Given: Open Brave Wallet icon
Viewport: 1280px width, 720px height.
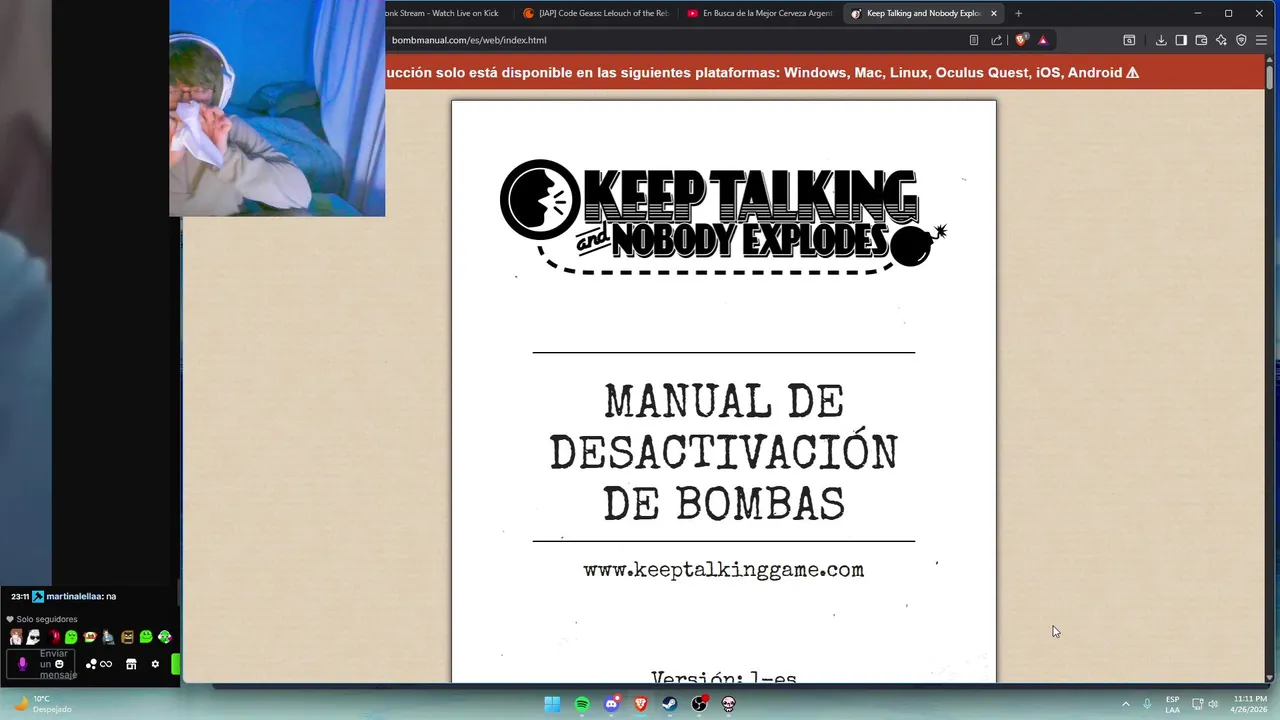Looking at the screenshot, I should pos(1201,40).
